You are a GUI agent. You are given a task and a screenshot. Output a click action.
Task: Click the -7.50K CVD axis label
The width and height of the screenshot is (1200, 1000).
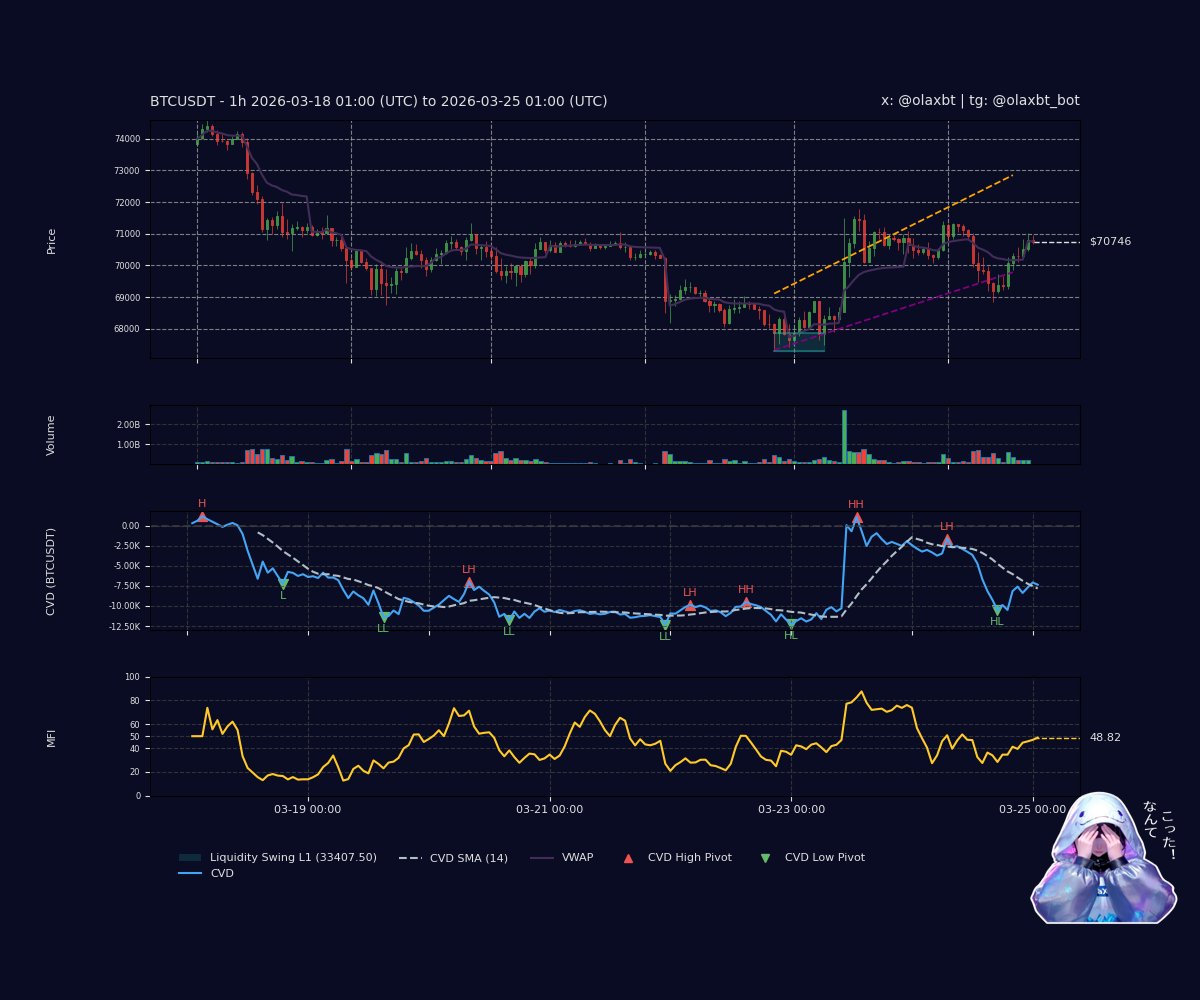(x=126, y=586)
